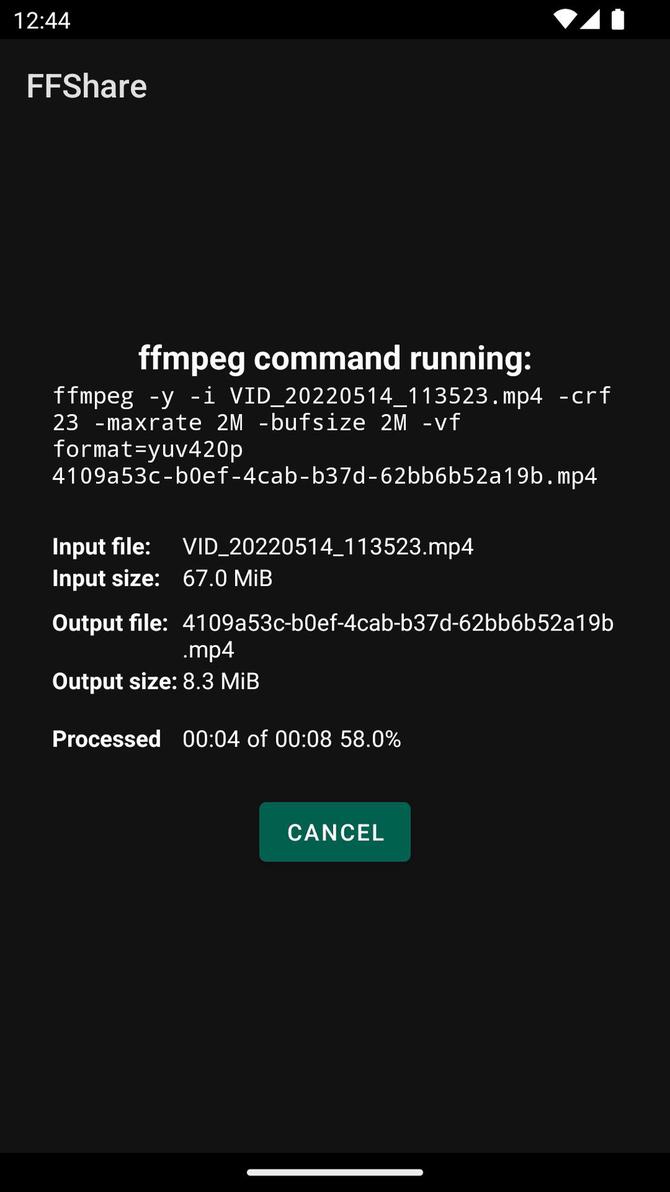The image size is (670, 1192).
Task: Tap the Output size value 8.3 MiB
Action: 220,681
